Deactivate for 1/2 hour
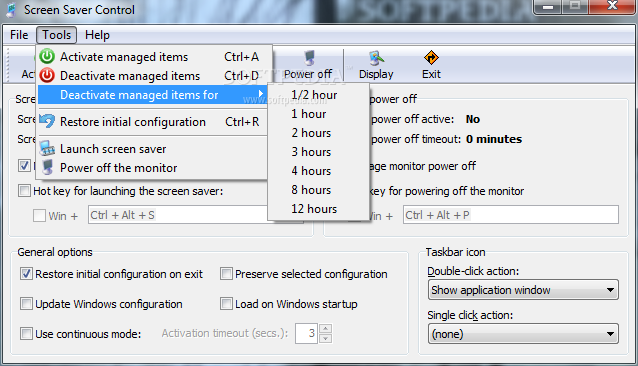638x366 pixels. (x=319, y=95)
